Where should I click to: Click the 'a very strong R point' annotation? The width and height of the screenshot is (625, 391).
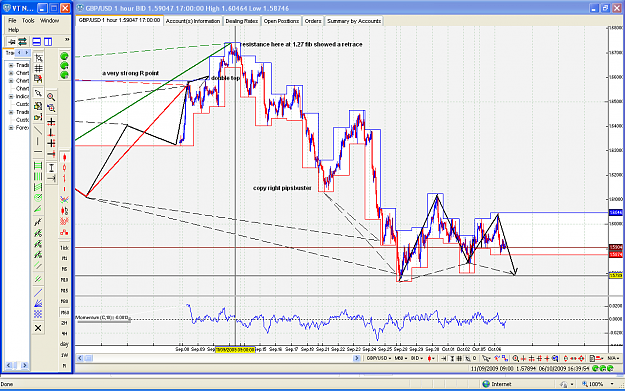(130, 73)
